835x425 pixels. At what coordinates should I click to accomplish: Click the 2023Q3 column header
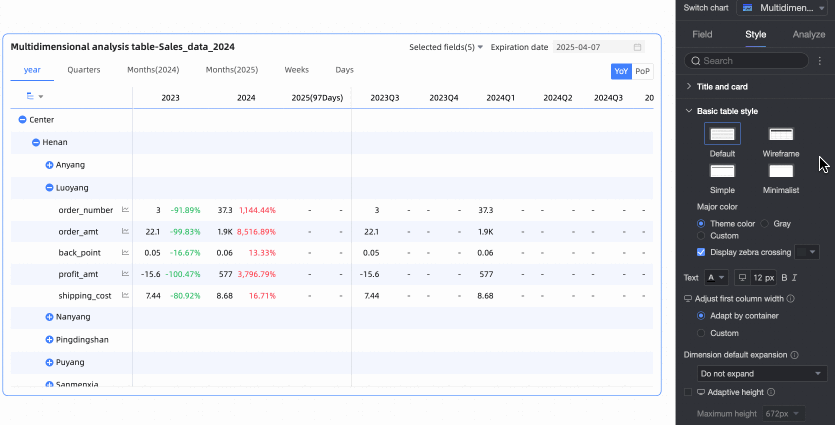coord(384,98)
